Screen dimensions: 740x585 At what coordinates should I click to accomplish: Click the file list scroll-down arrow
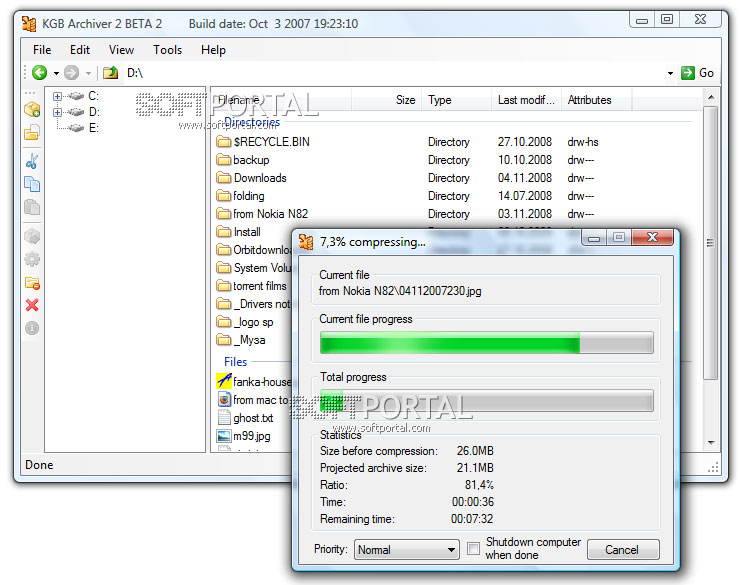tap(710, 443)
